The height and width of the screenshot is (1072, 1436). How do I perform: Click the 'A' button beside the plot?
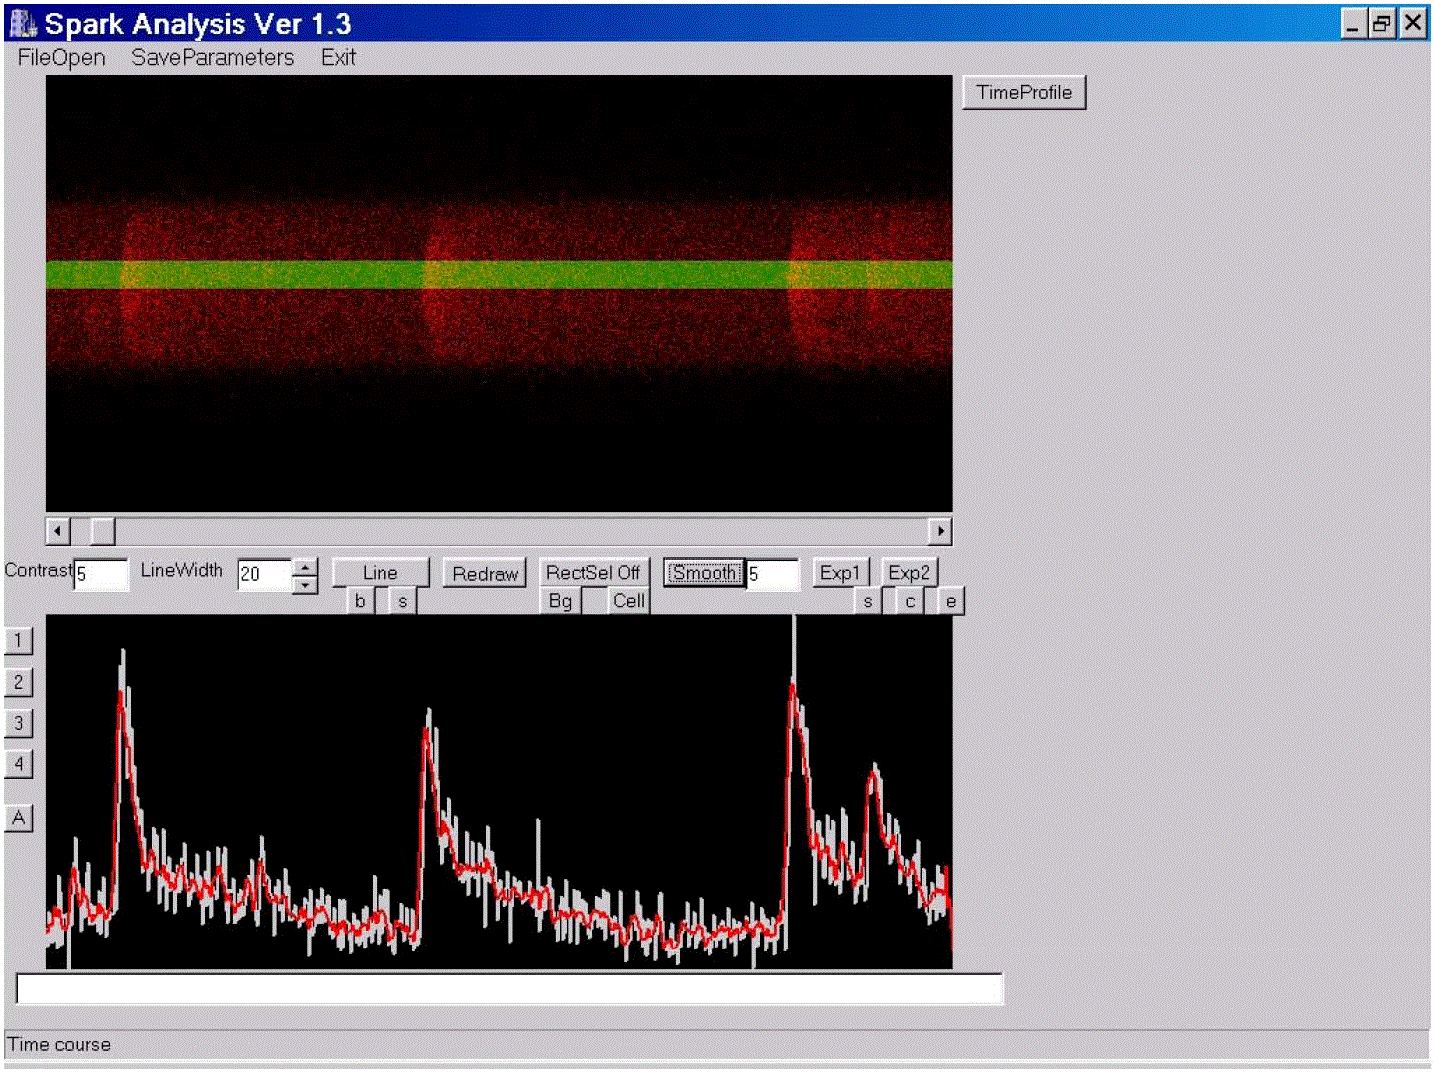19,818
